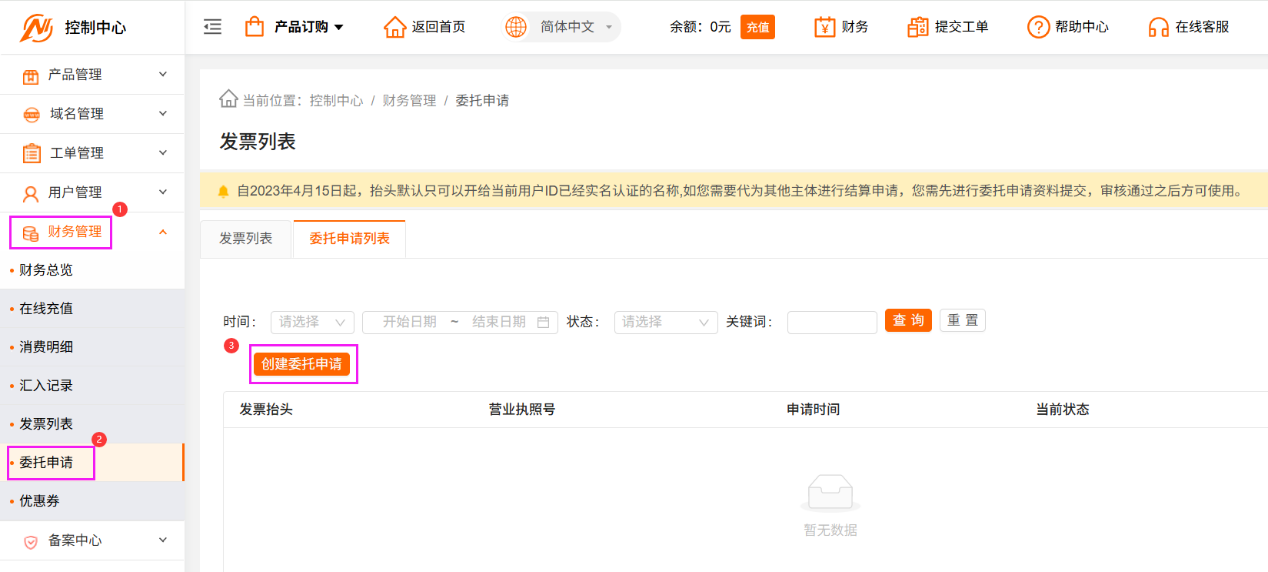The width and height of the screenshot is (1268, 572).
Task: Click the headset 在线客服 icon
Action: tap(1158, 27)
